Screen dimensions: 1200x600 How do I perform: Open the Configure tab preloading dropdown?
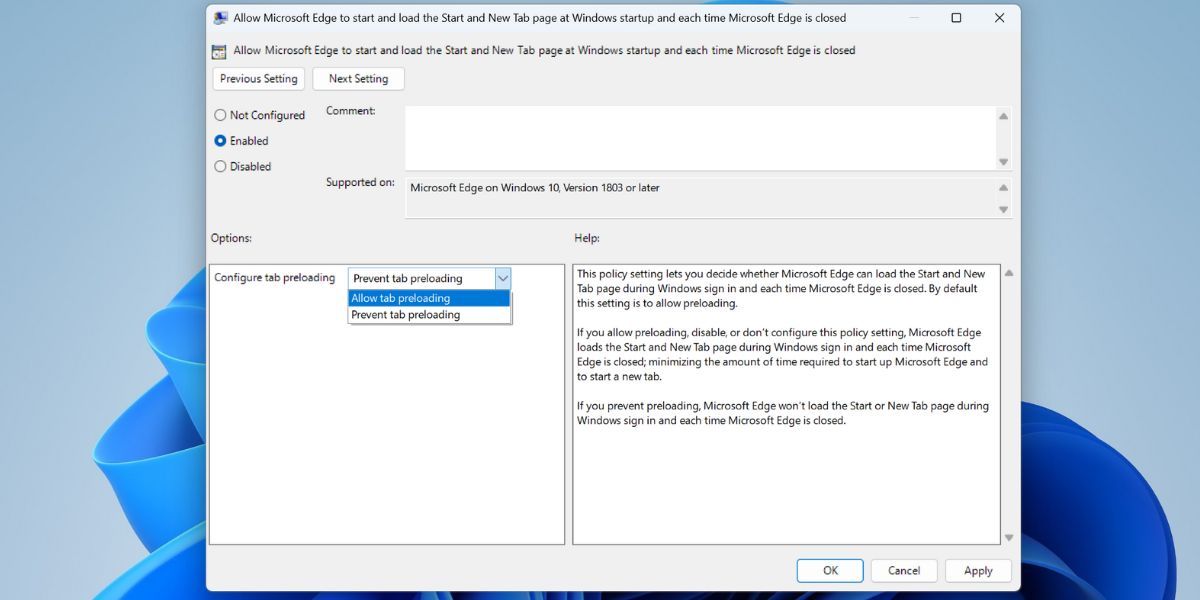[503, 278]
